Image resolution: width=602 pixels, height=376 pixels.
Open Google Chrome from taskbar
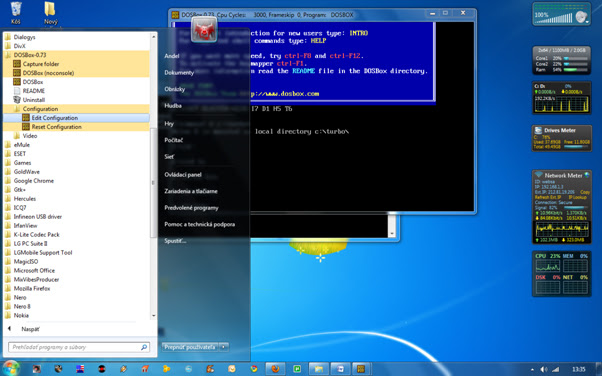254,369
